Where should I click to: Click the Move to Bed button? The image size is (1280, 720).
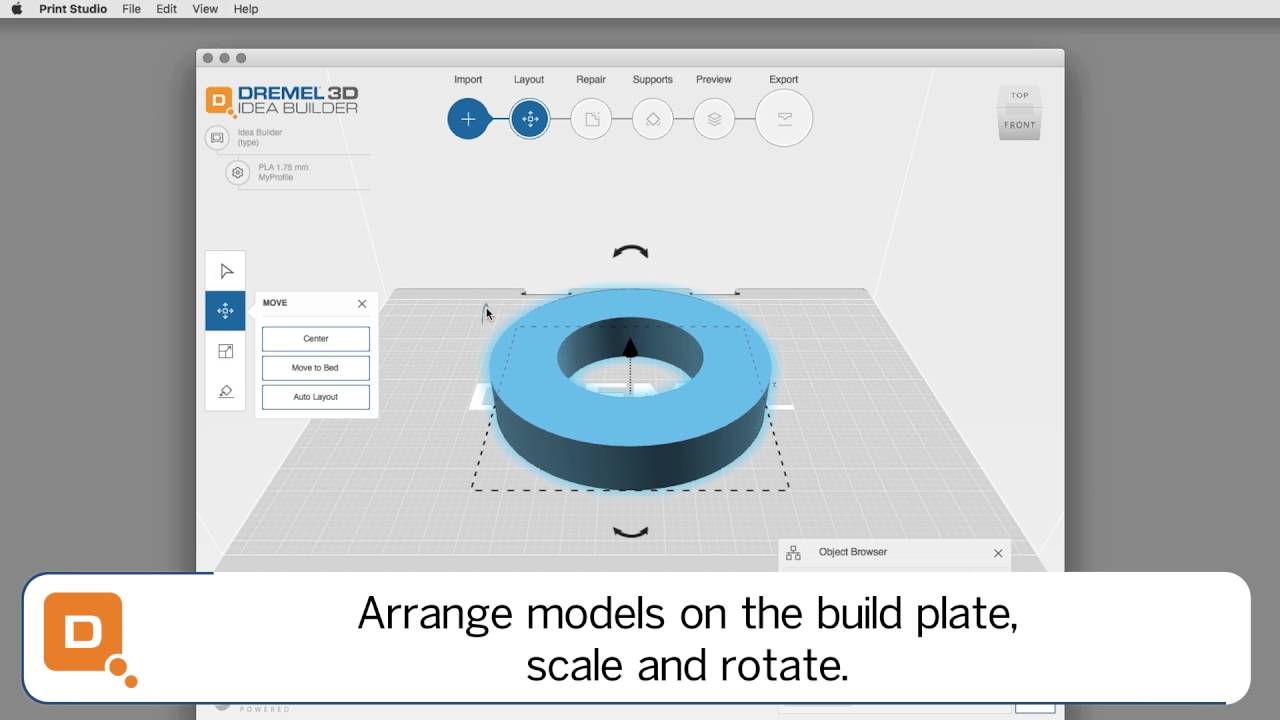pyautogui.click(x=316, y=368)
